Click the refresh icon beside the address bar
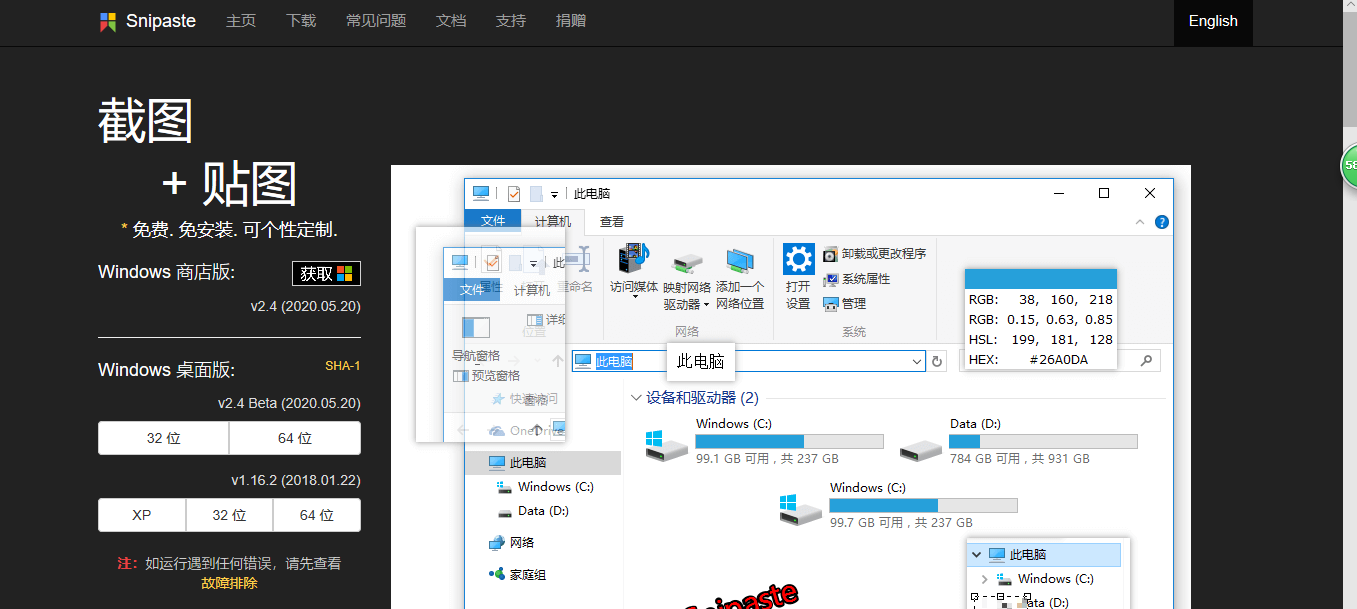Image resolution: width=1357 pixels, height=609 pixels. (x=936, y=361)
